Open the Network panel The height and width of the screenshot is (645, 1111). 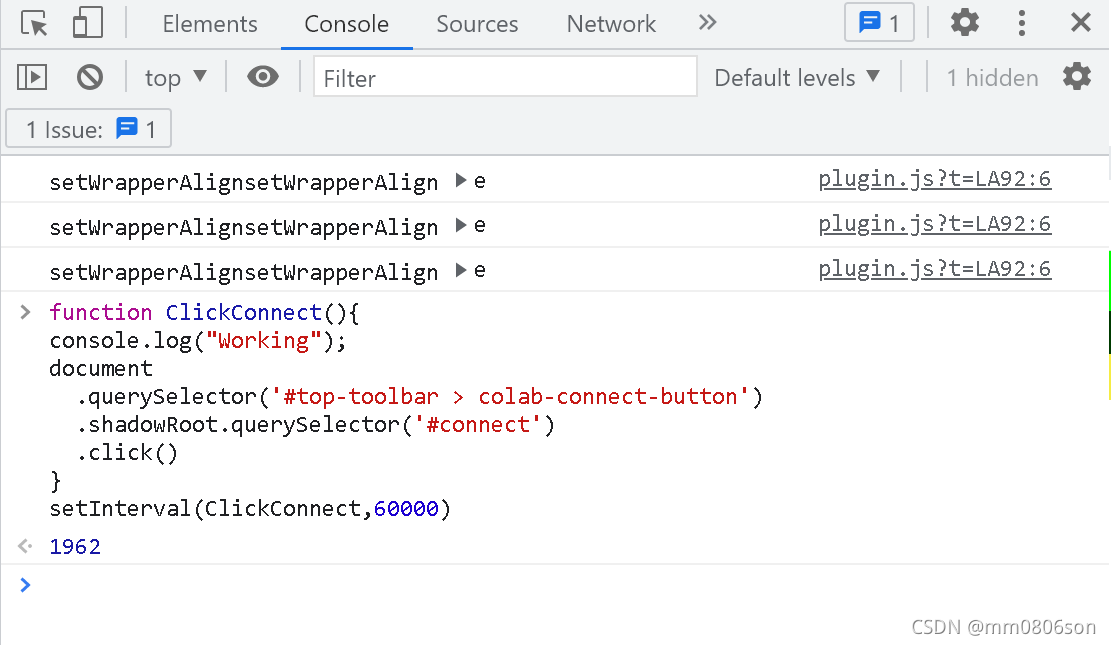point(610,23)
